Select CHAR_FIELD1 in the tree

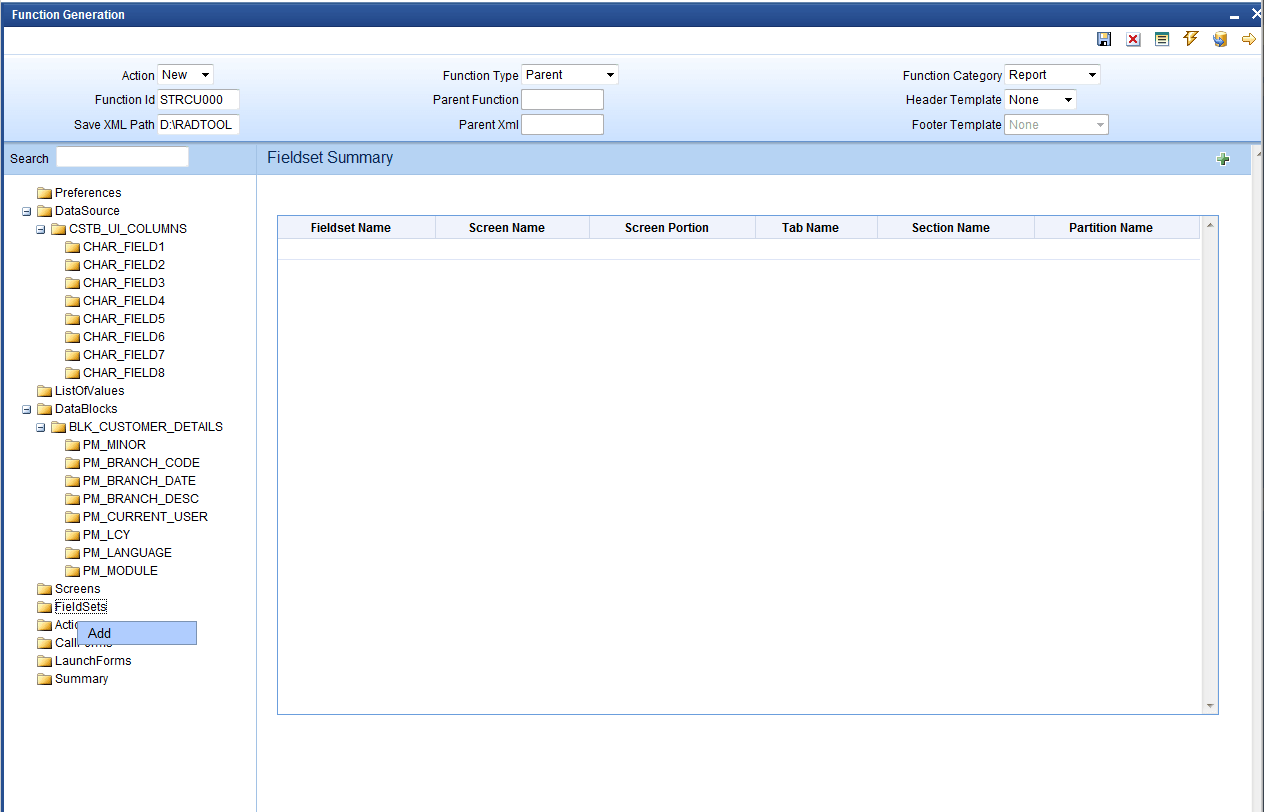point(124,247)
